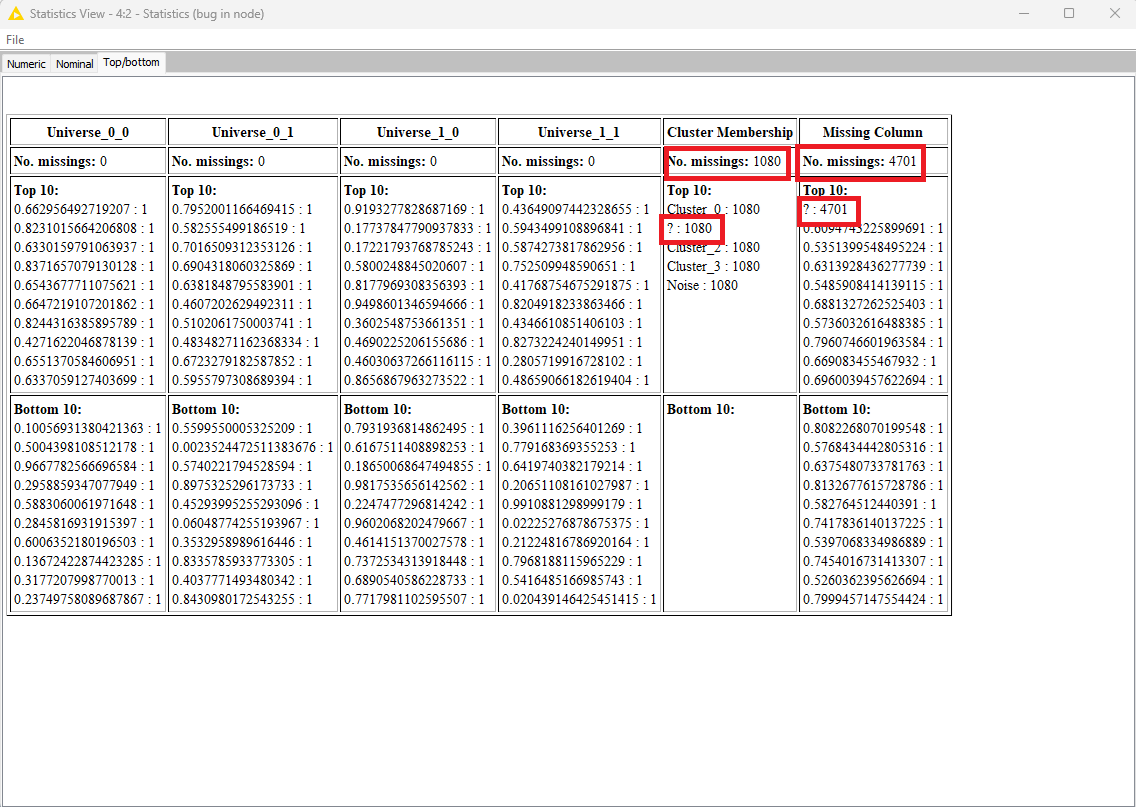Click the Universe_1_0 column header
The height and width of the screenshot is (807, 1136).
pos(418,132)
